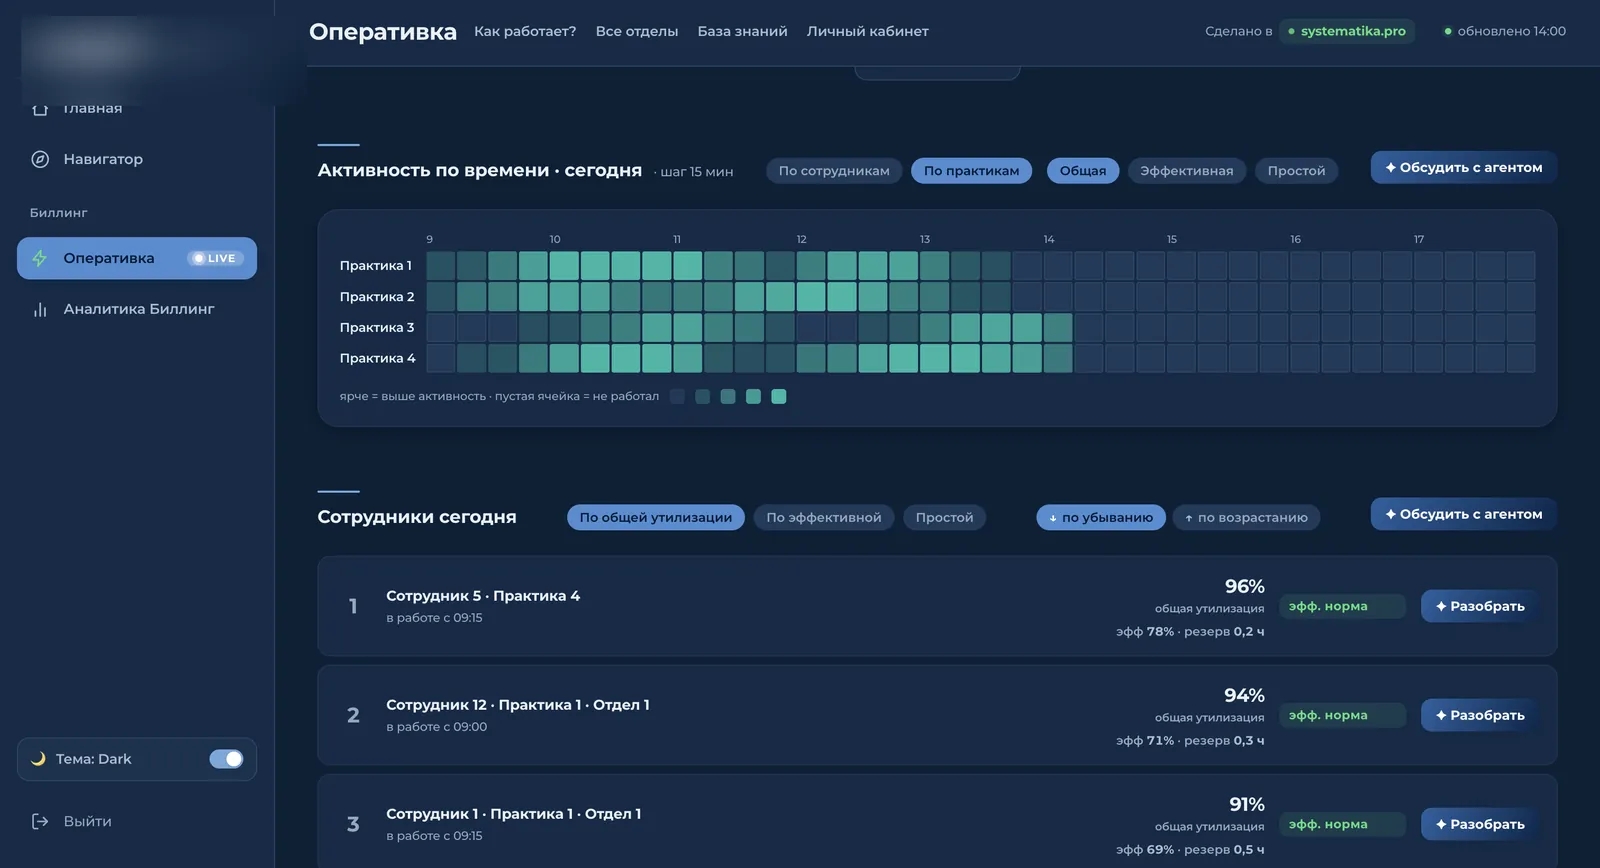Open Личный кабинет in top navigation

(868, 31)
